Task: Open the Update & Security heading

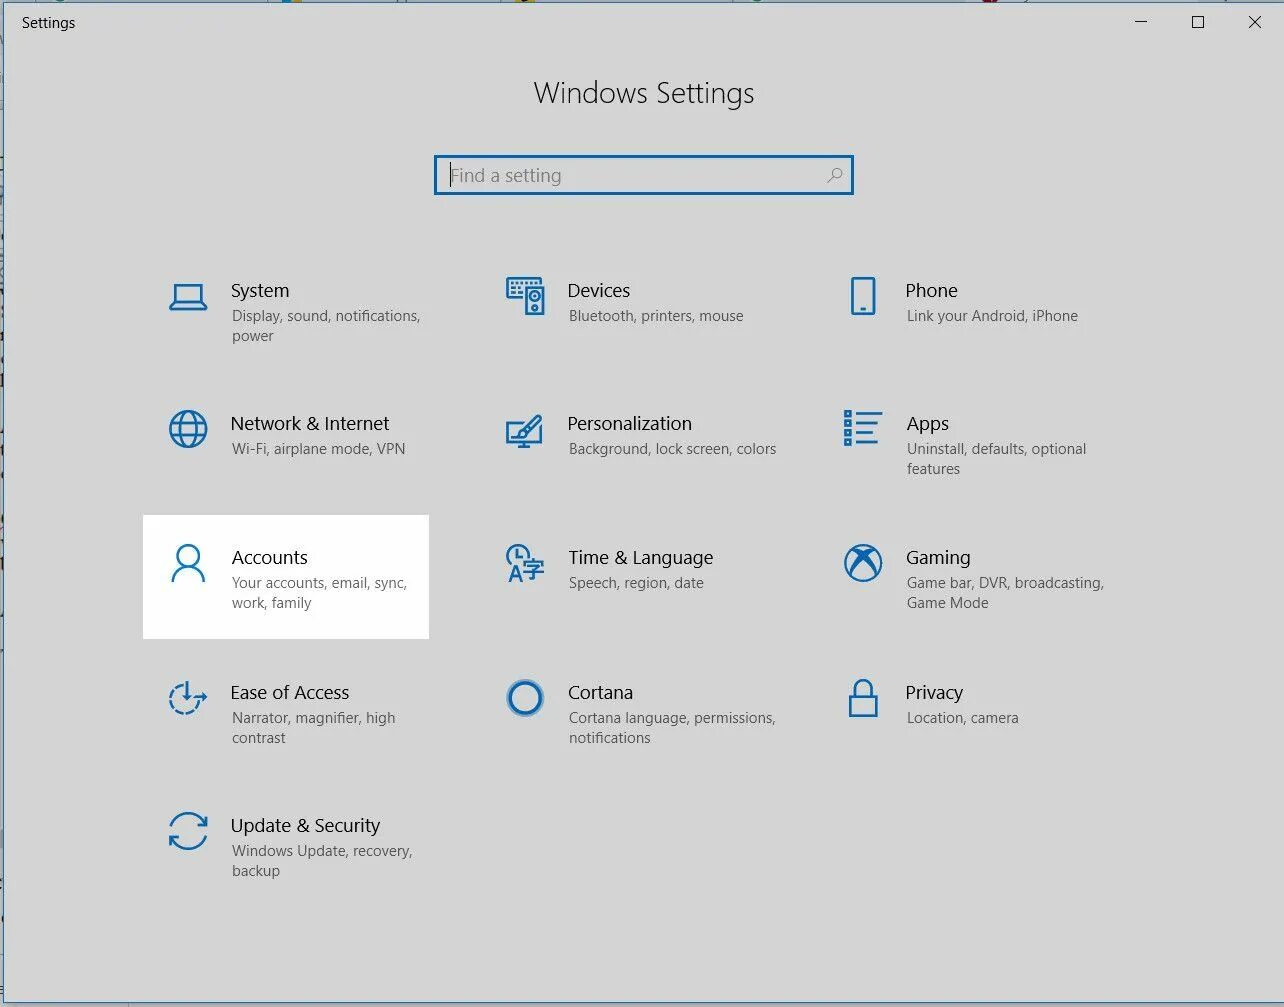Action: [306, 826]
